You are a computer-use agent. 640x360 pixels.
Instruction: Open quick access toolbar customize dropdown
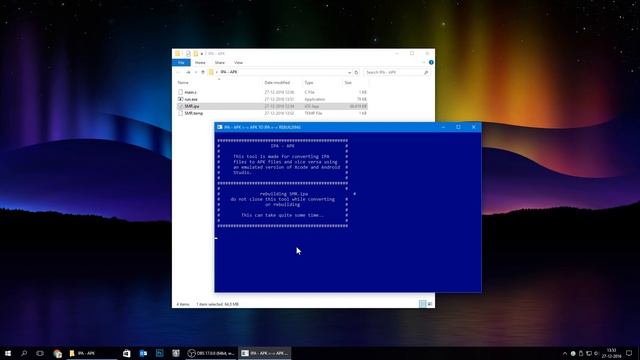click(202, 53)
